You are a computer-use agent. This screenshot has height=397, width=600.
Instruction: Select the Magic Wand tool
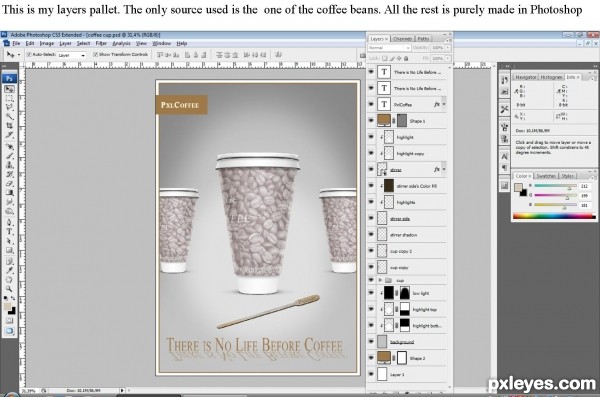pyautogui.click(x=10, y=116)
